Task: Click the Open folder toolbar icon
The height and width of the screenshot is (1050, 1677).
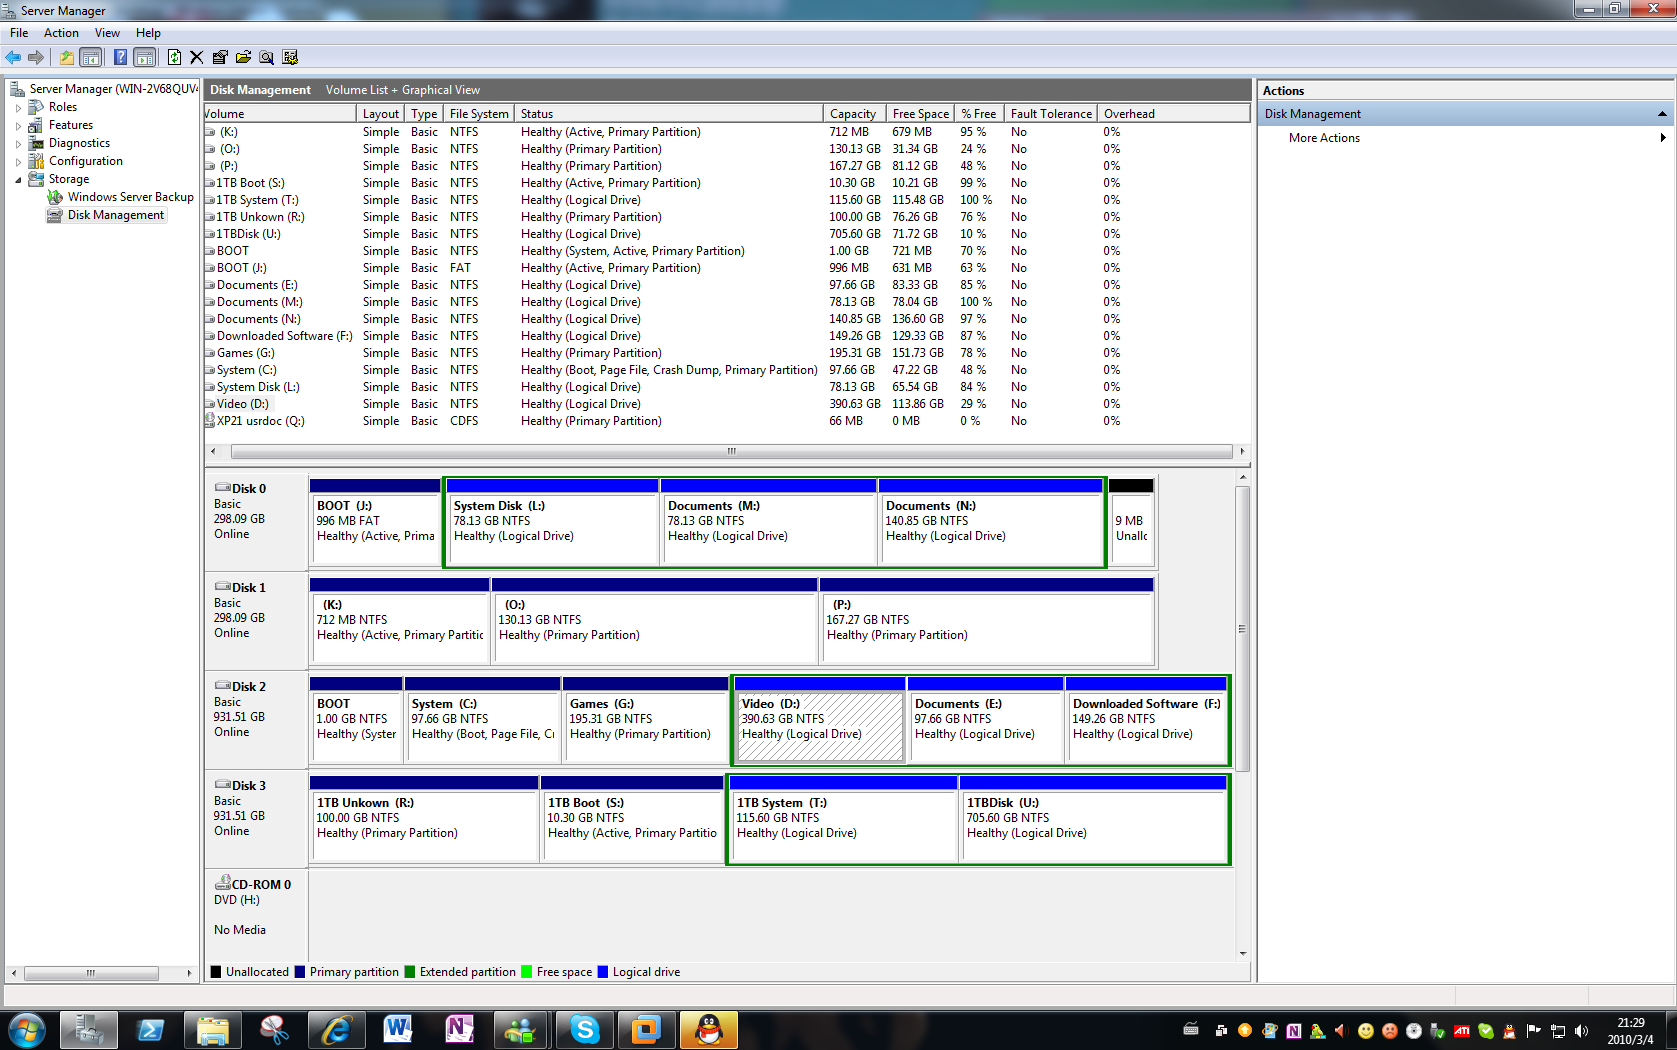Action: [x=243, y=57]
